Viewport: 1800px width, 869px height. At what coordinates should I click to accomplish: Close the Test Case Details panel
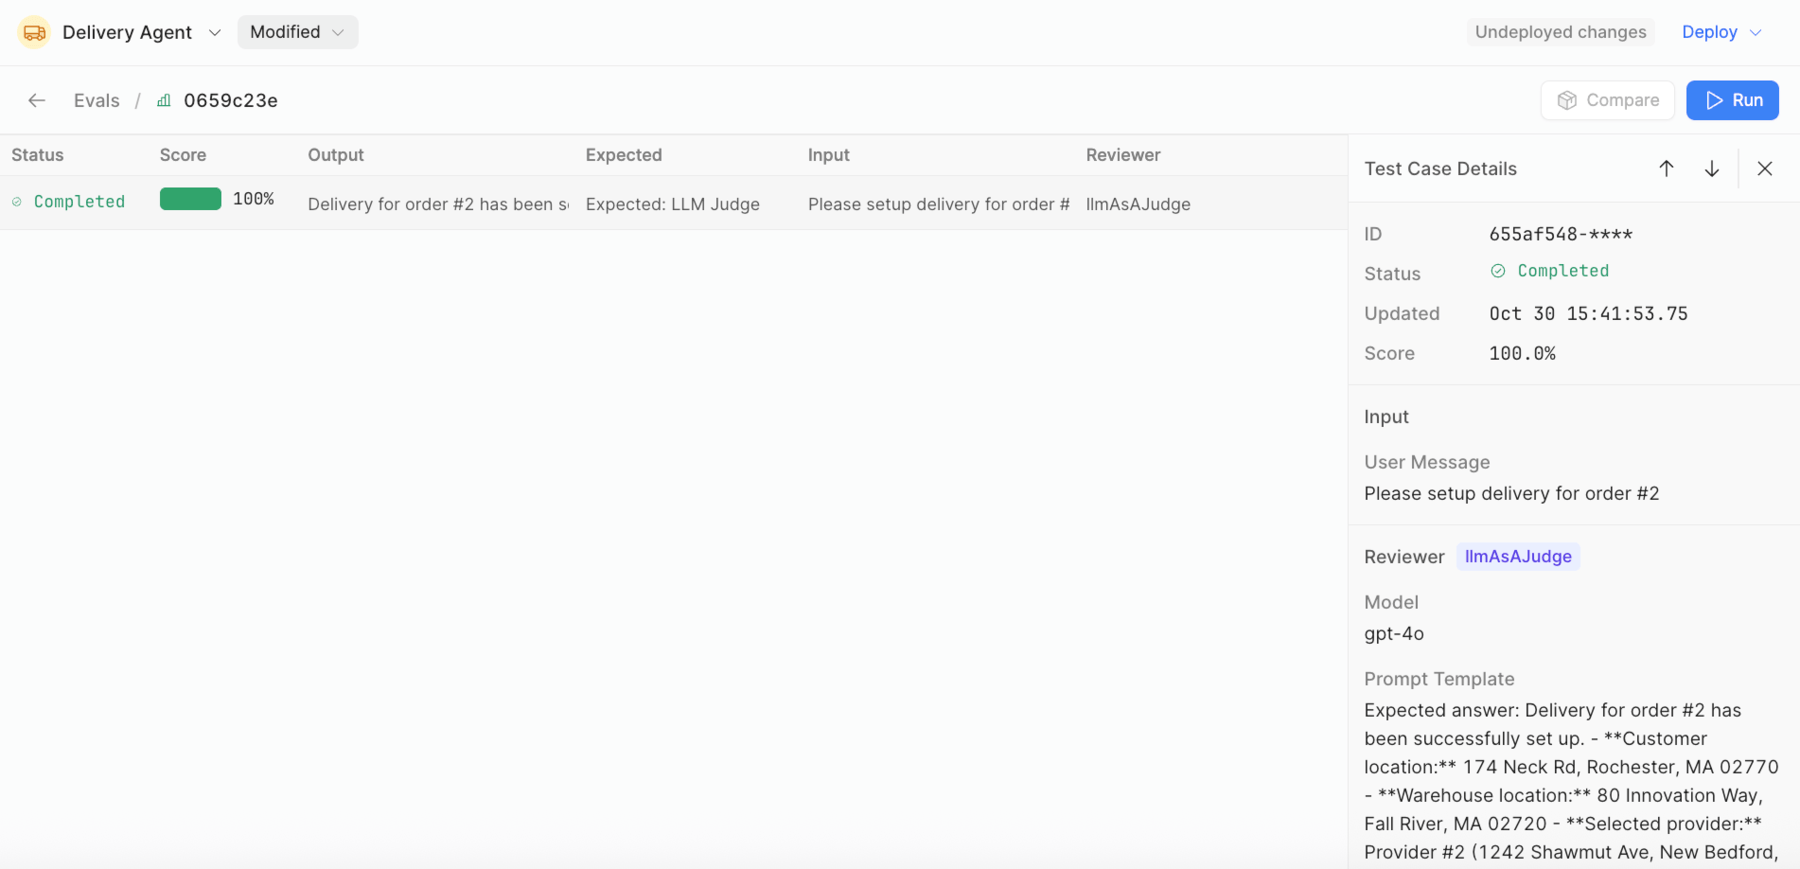[1765, 169]
